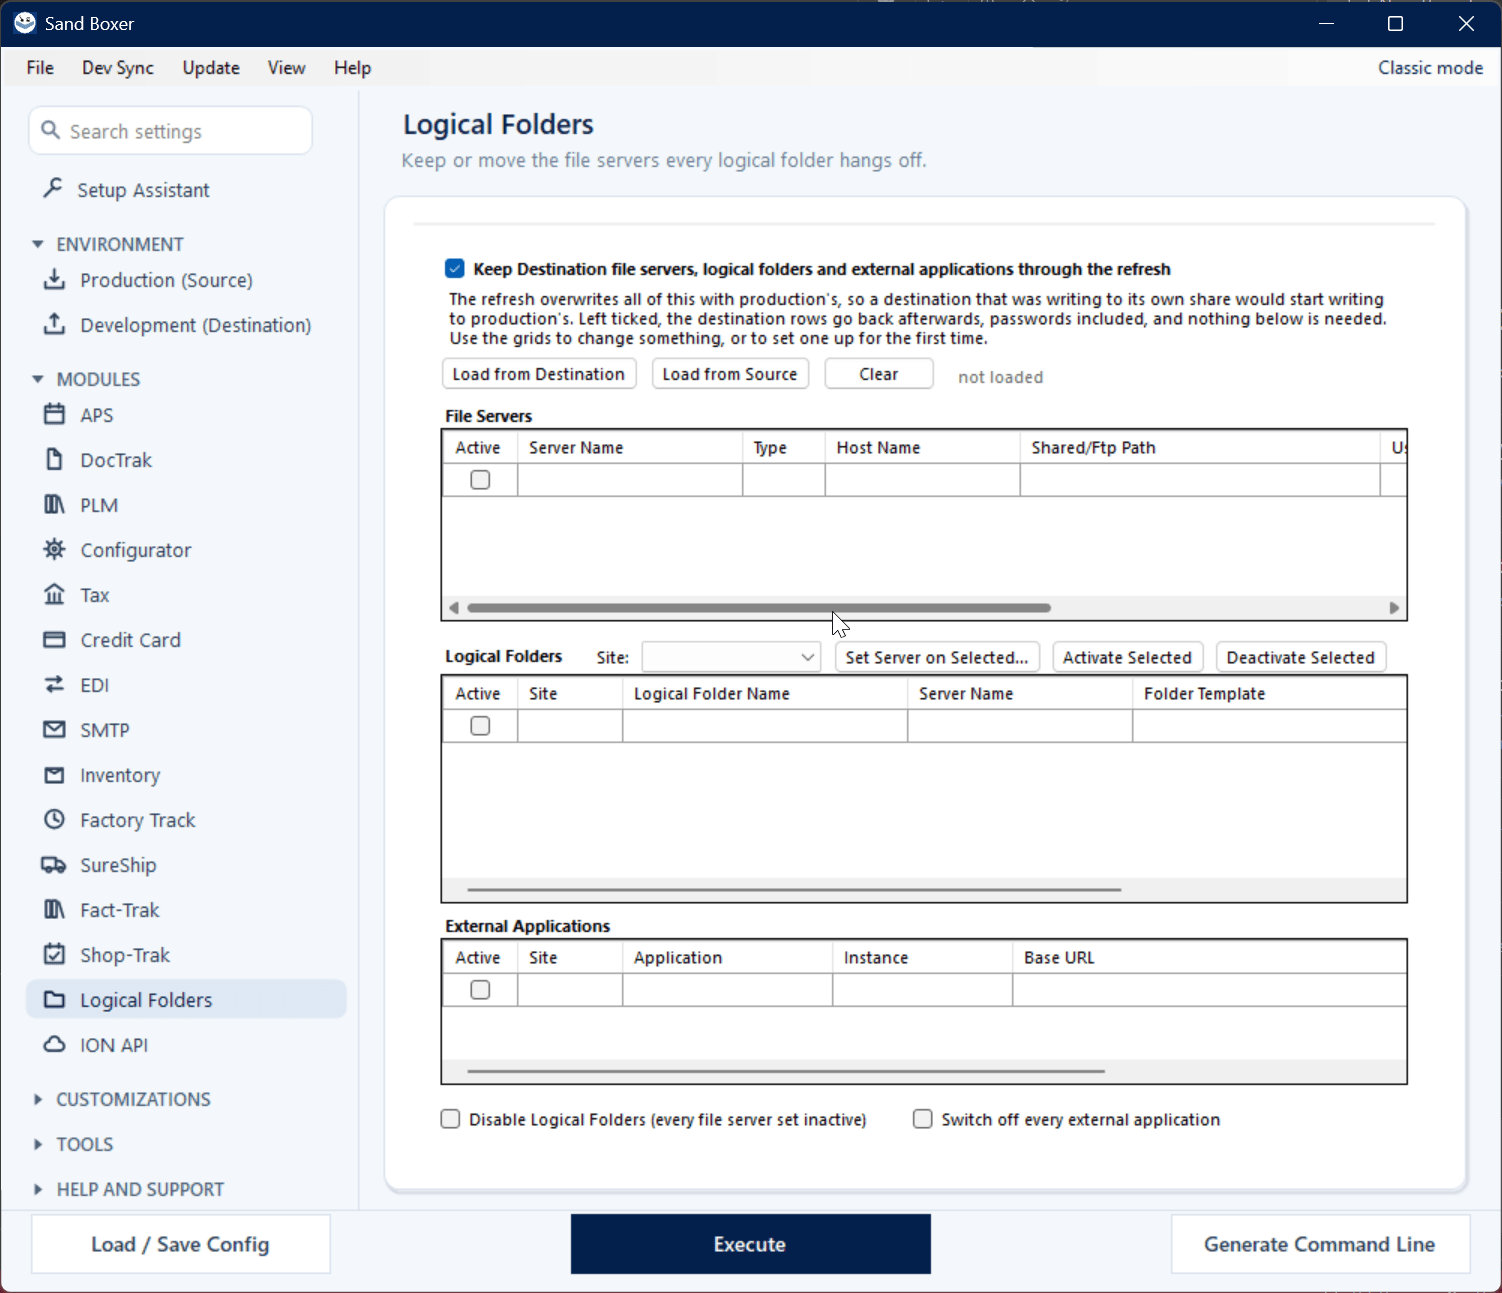This screenshot has height=1293, width=1502.
Task: Switch to Classic mode
Action: coord(1431,68)
